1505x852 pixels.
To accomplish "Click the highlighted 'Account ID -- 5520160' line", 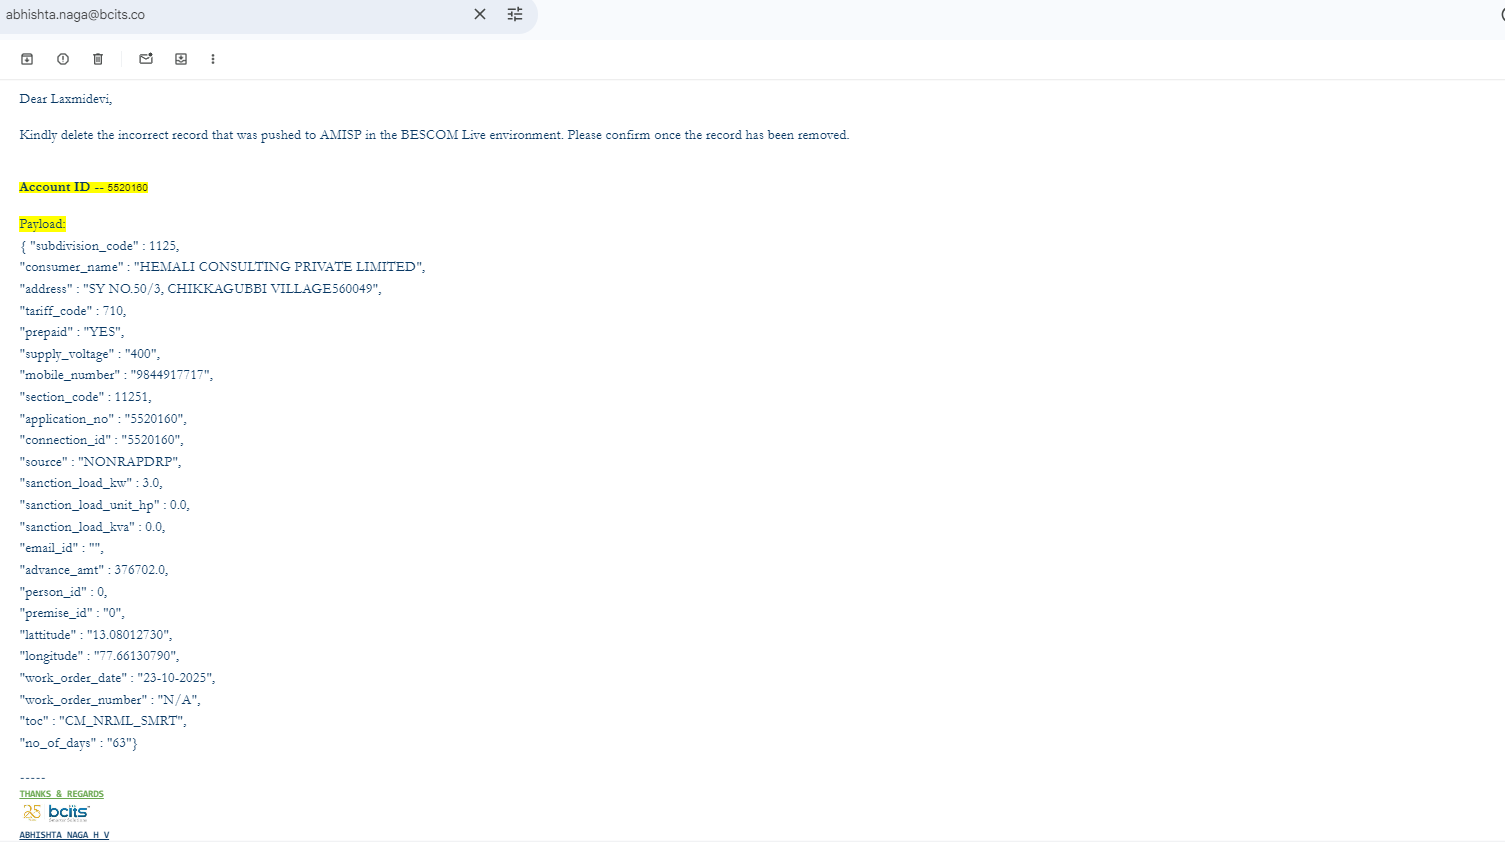I will click(84, 187).
